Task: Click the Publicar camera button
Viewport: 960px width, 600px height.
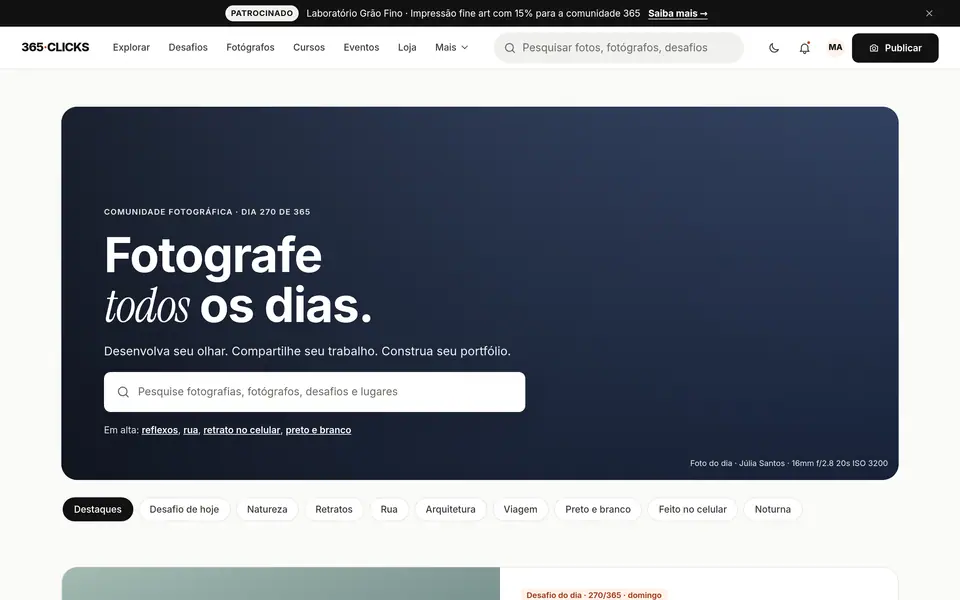Action: click(894, 48)
